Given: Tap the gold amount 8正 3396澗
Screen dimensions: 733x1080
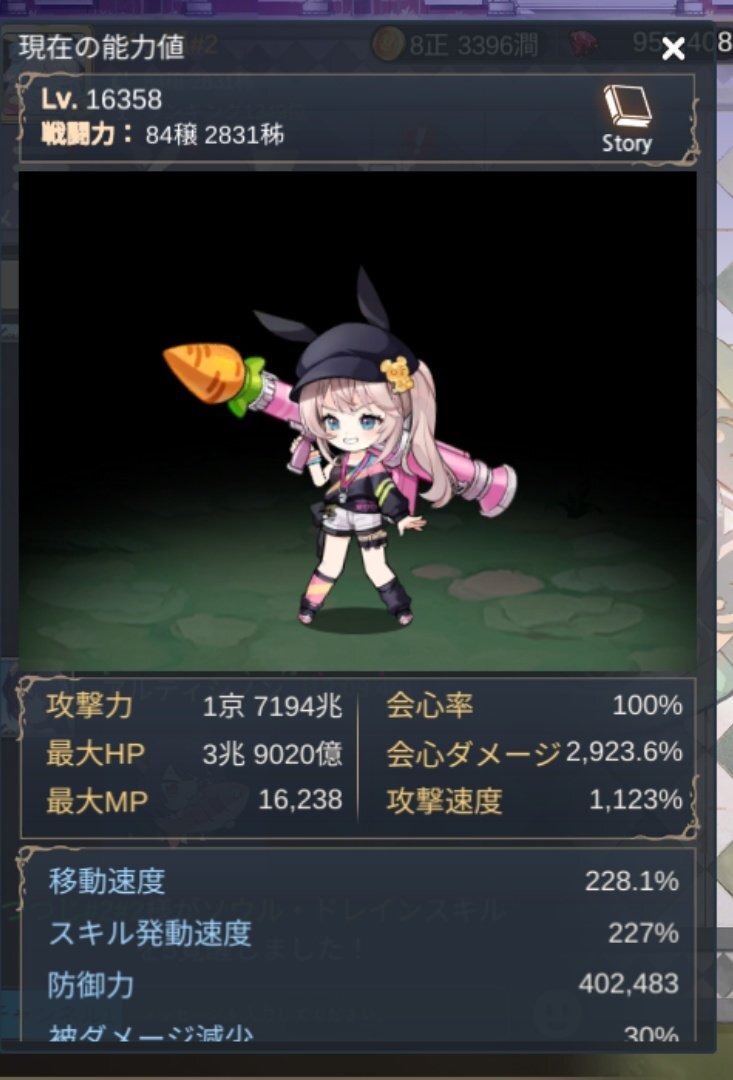Looking at the screenshot, I should tap(473, 45).
